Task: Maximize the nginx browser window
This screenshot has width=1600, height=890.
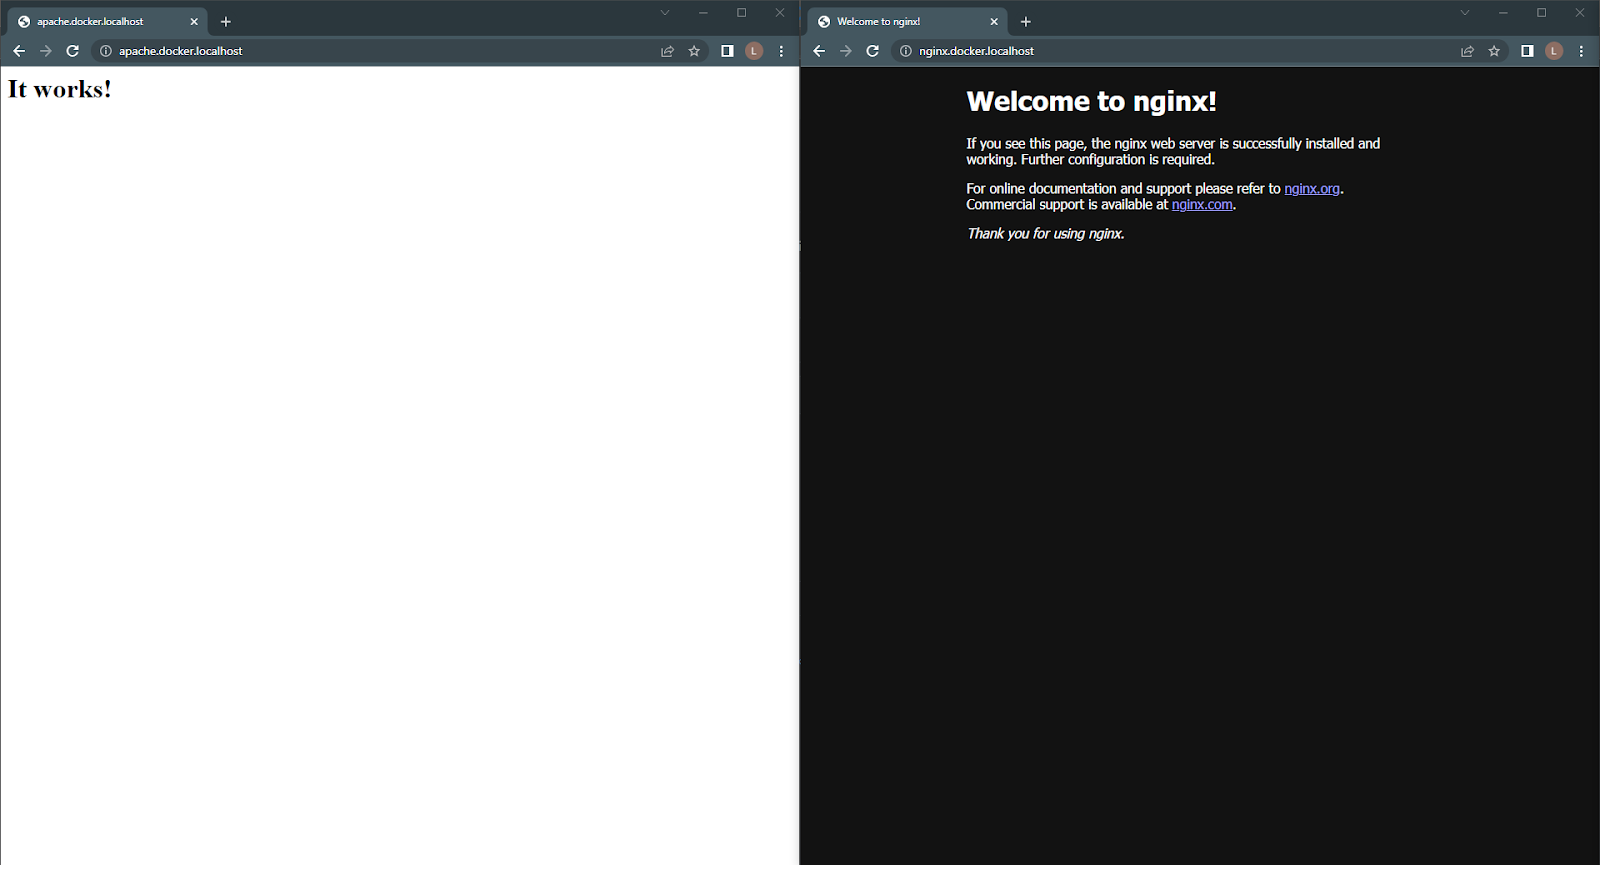Action: coord(1541,13)
